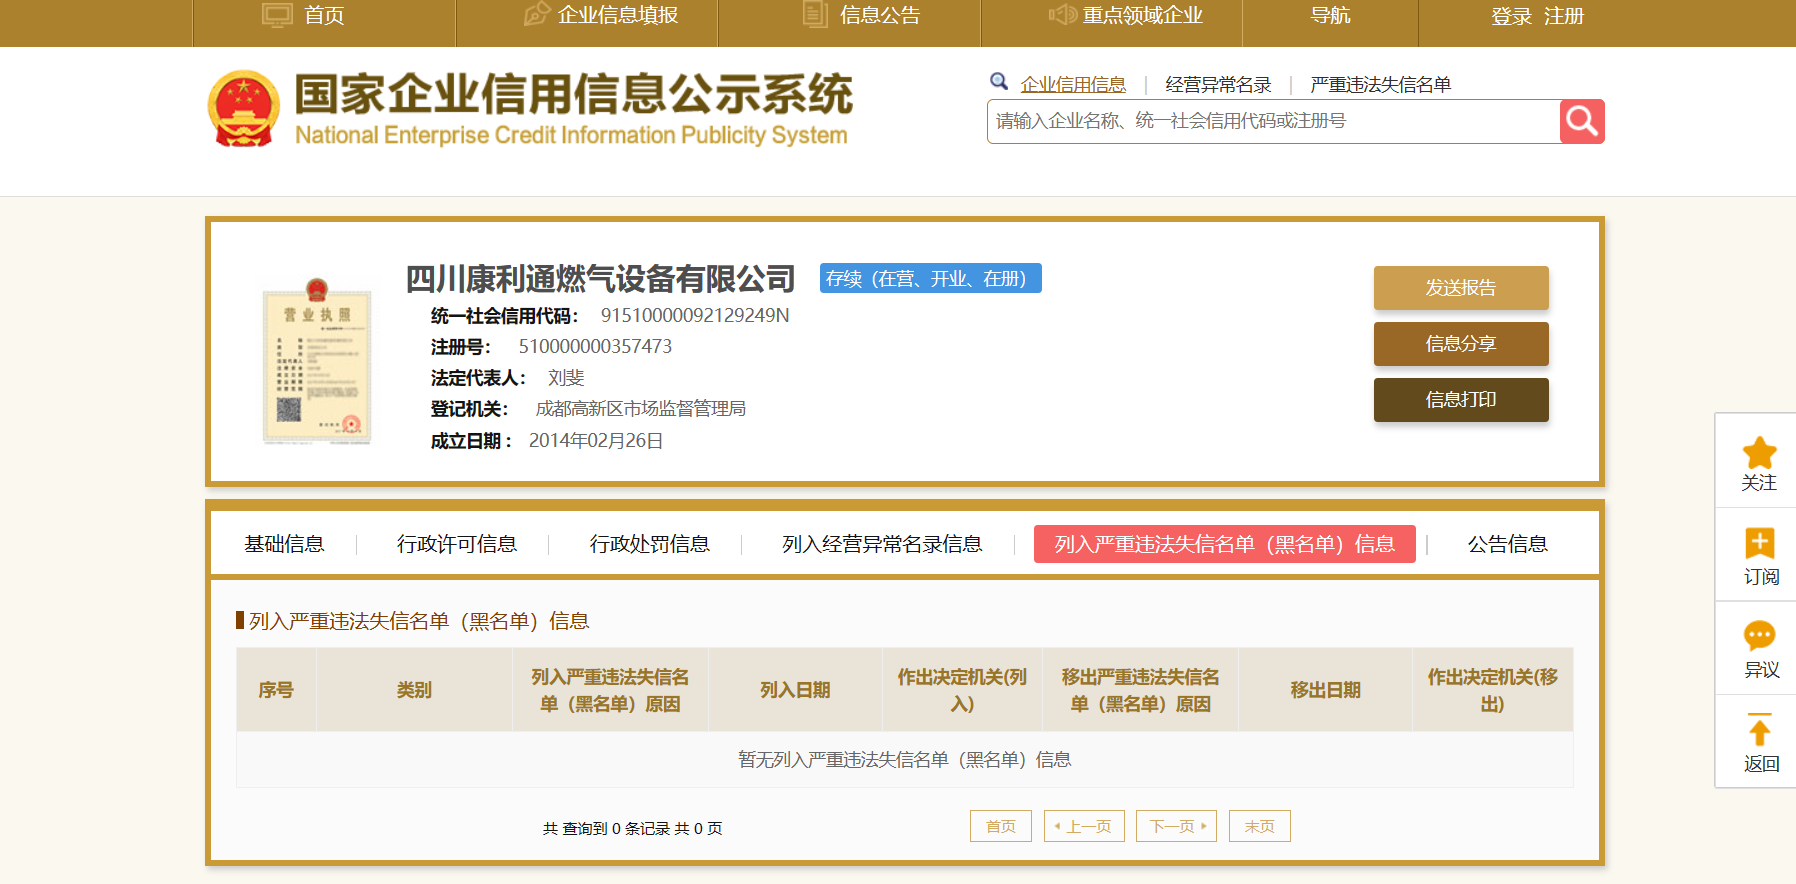Click registration number 510000000357473
Screen dimensions: 1796x884
(x=595, y=347)
